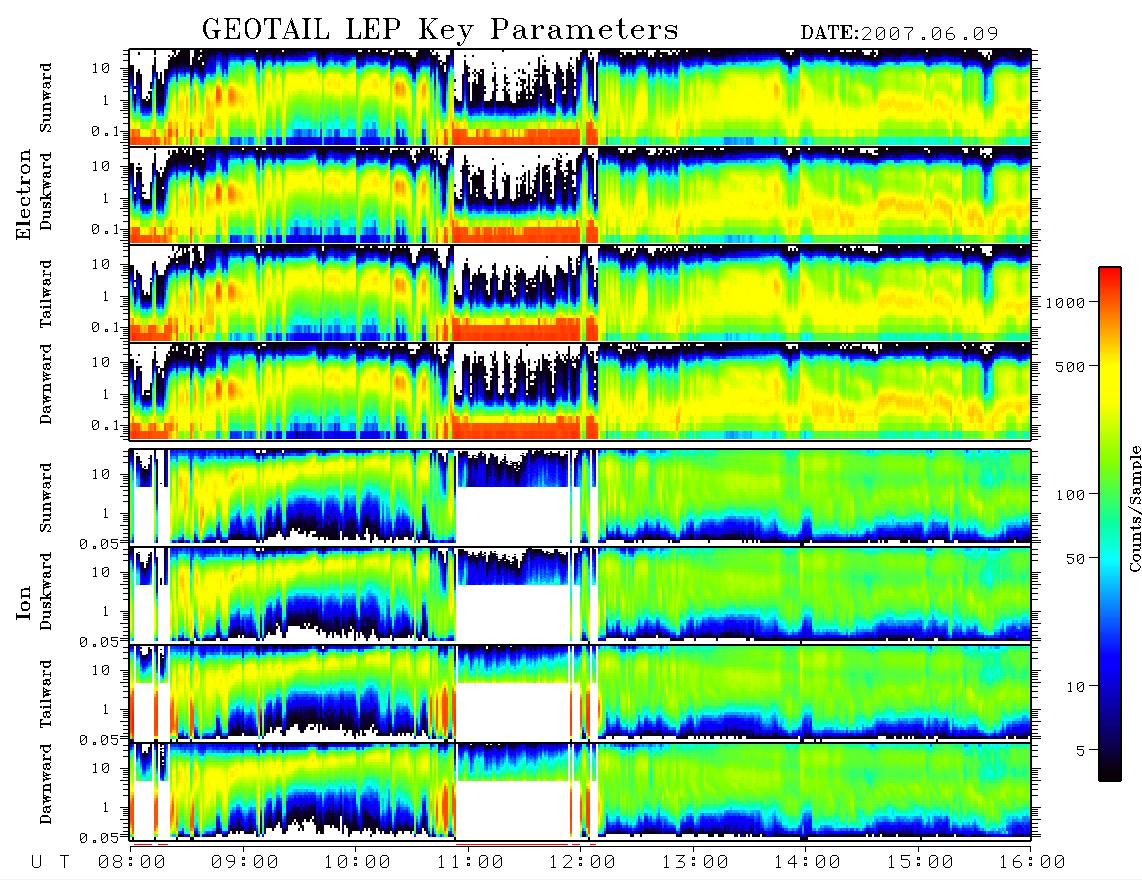Select the 50 colorbar tick label
The image size is (1142, 880).
1075,559
